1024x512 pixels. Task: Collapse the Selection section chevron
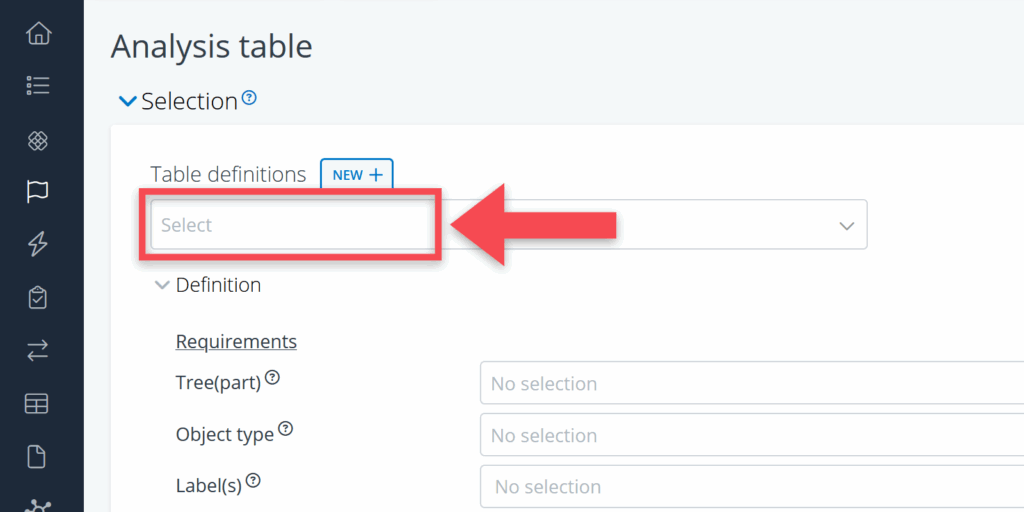(127, 101)
